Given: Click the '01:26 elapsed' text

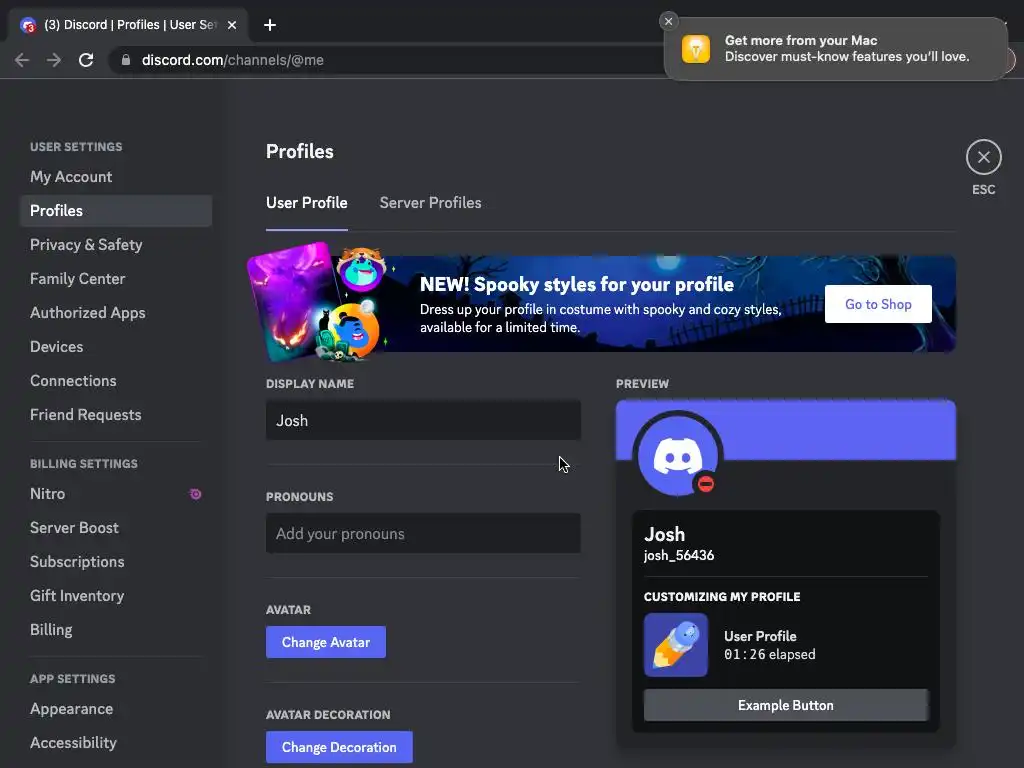Looking at the screenshot, I should point(769,654).
